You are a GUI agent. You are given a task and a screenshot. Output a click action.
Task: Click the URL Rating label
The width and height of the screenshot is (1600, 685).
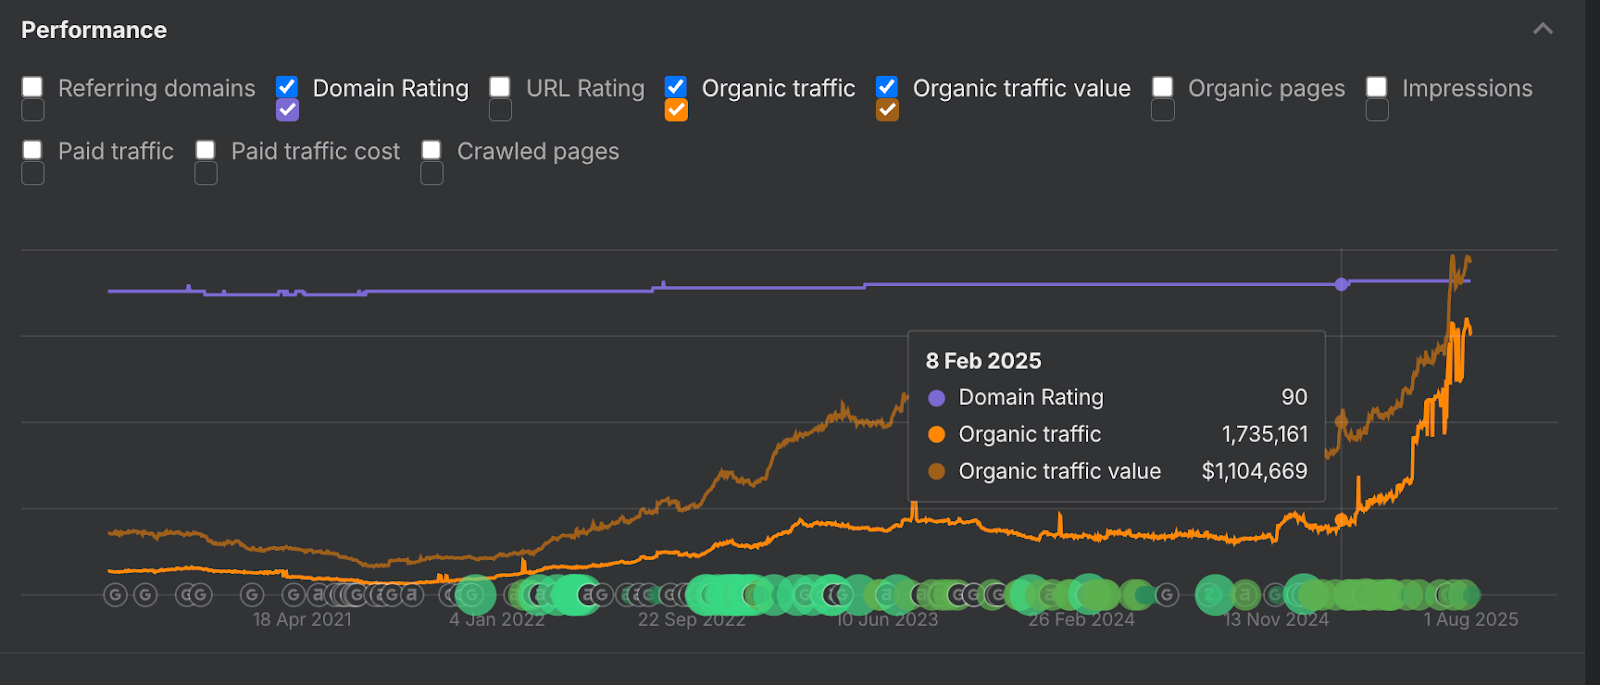[x=585, y=88]
